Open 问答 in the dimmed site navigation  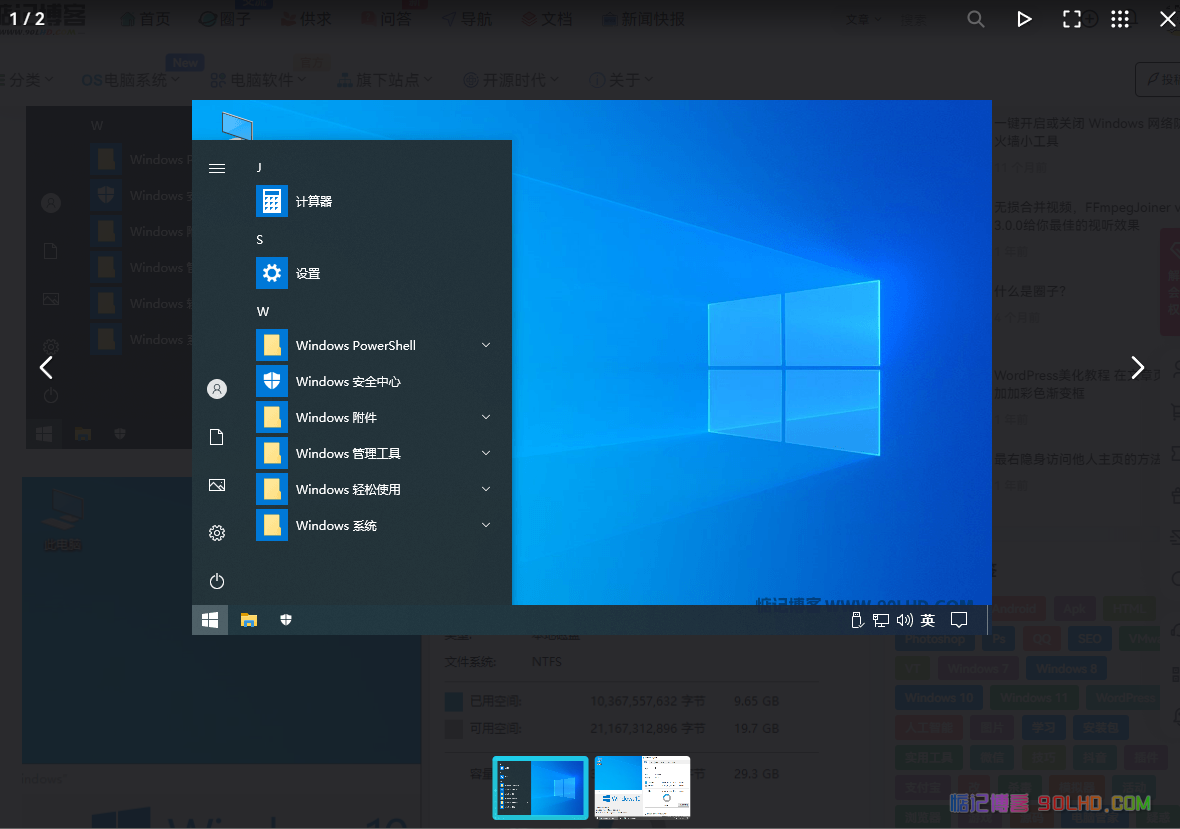pos(386,19)
